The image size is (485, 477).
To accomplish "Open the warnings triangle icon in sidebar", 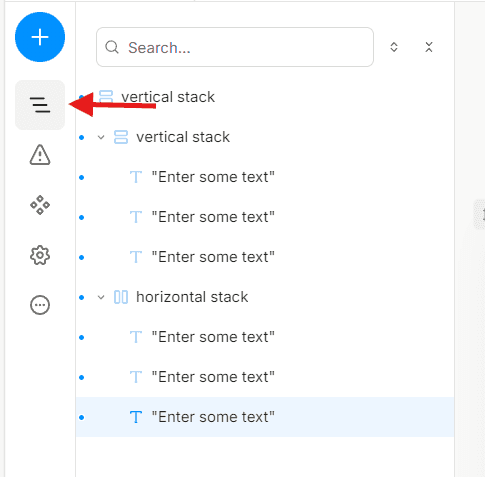I will (x=40, y=155).
